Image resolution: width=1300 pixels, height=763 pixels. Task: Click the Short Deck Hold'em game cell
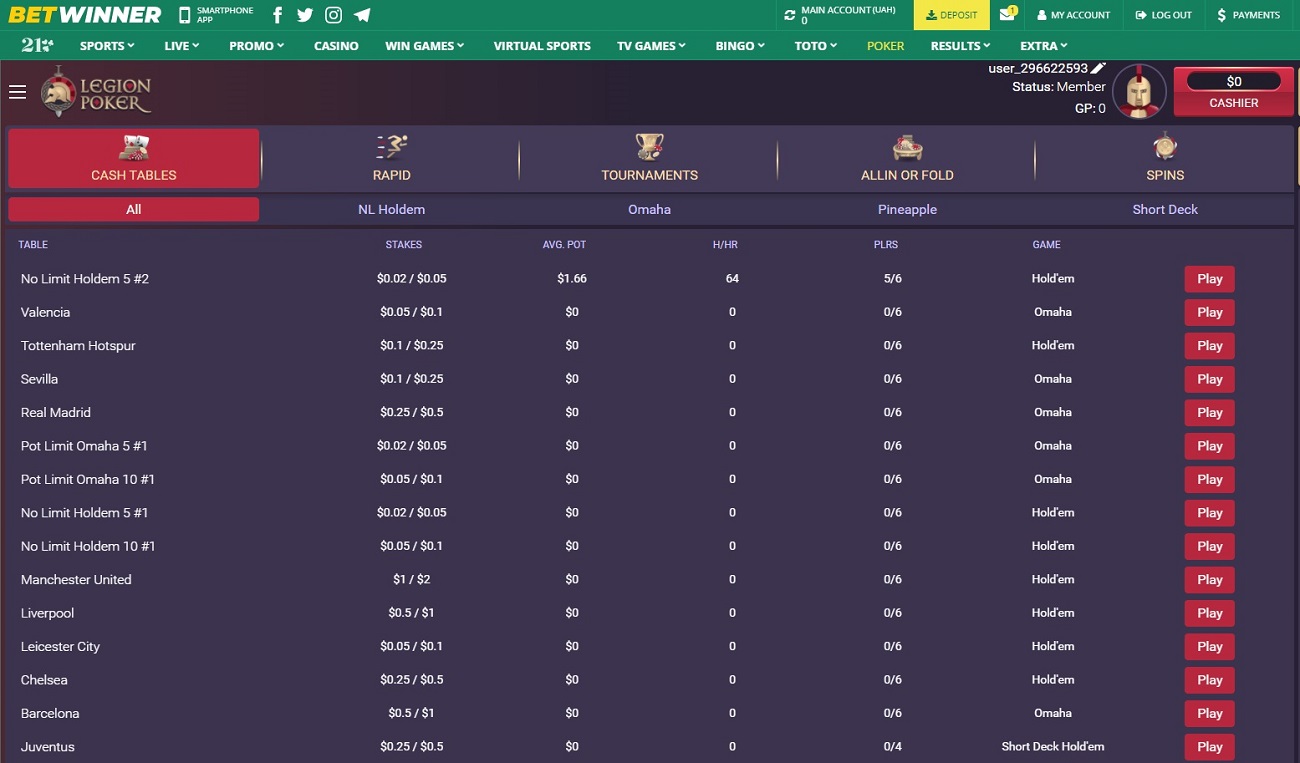coord(1053,747)
